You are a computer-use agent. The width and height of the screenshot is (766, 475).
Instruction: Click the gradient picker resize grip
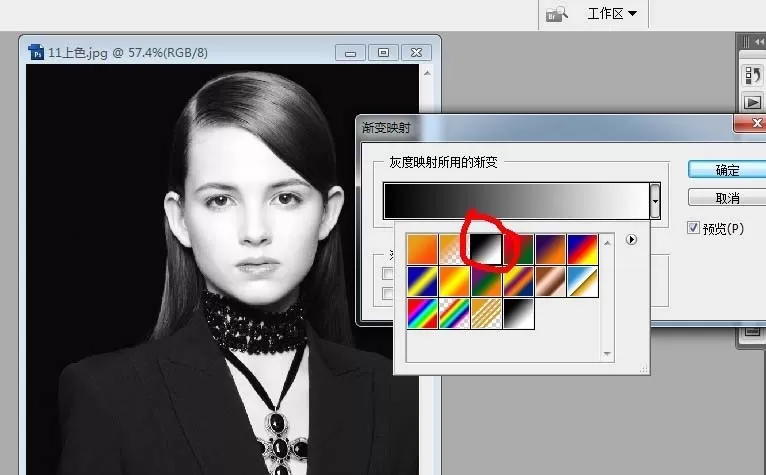(x=644, y=369)
